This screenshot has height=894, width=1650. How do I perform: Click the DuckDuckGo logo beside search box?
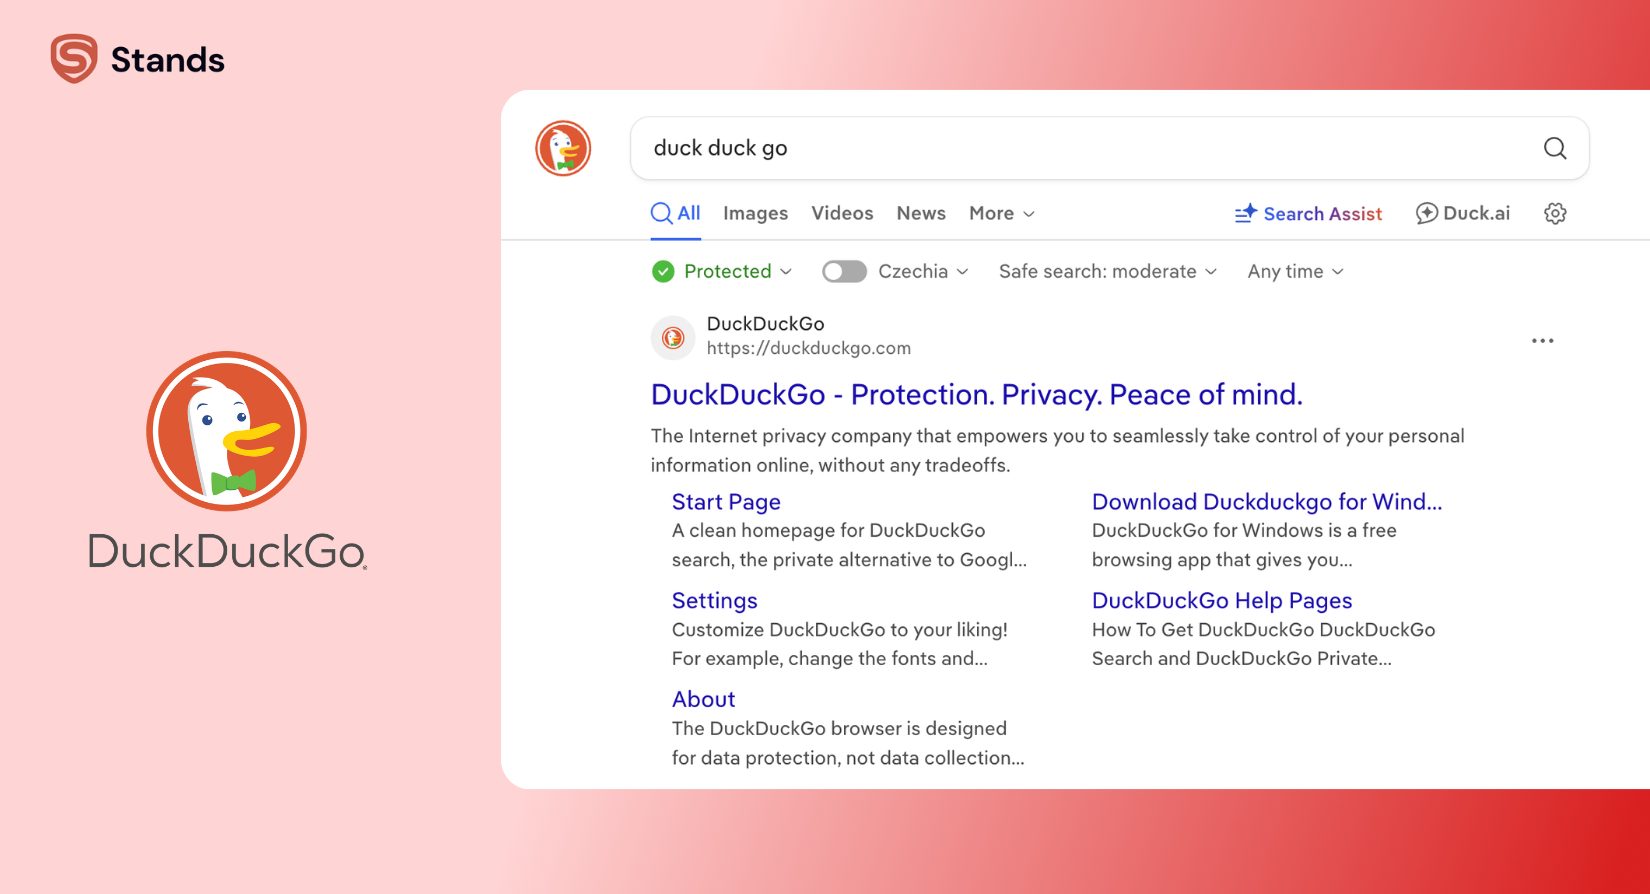click(563, 148)
